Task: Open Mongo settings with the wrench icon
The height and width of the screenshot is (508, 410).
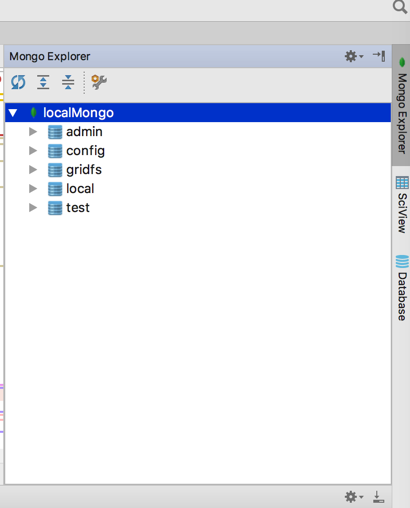Action: pyautogui.click(x=99, y=82)
